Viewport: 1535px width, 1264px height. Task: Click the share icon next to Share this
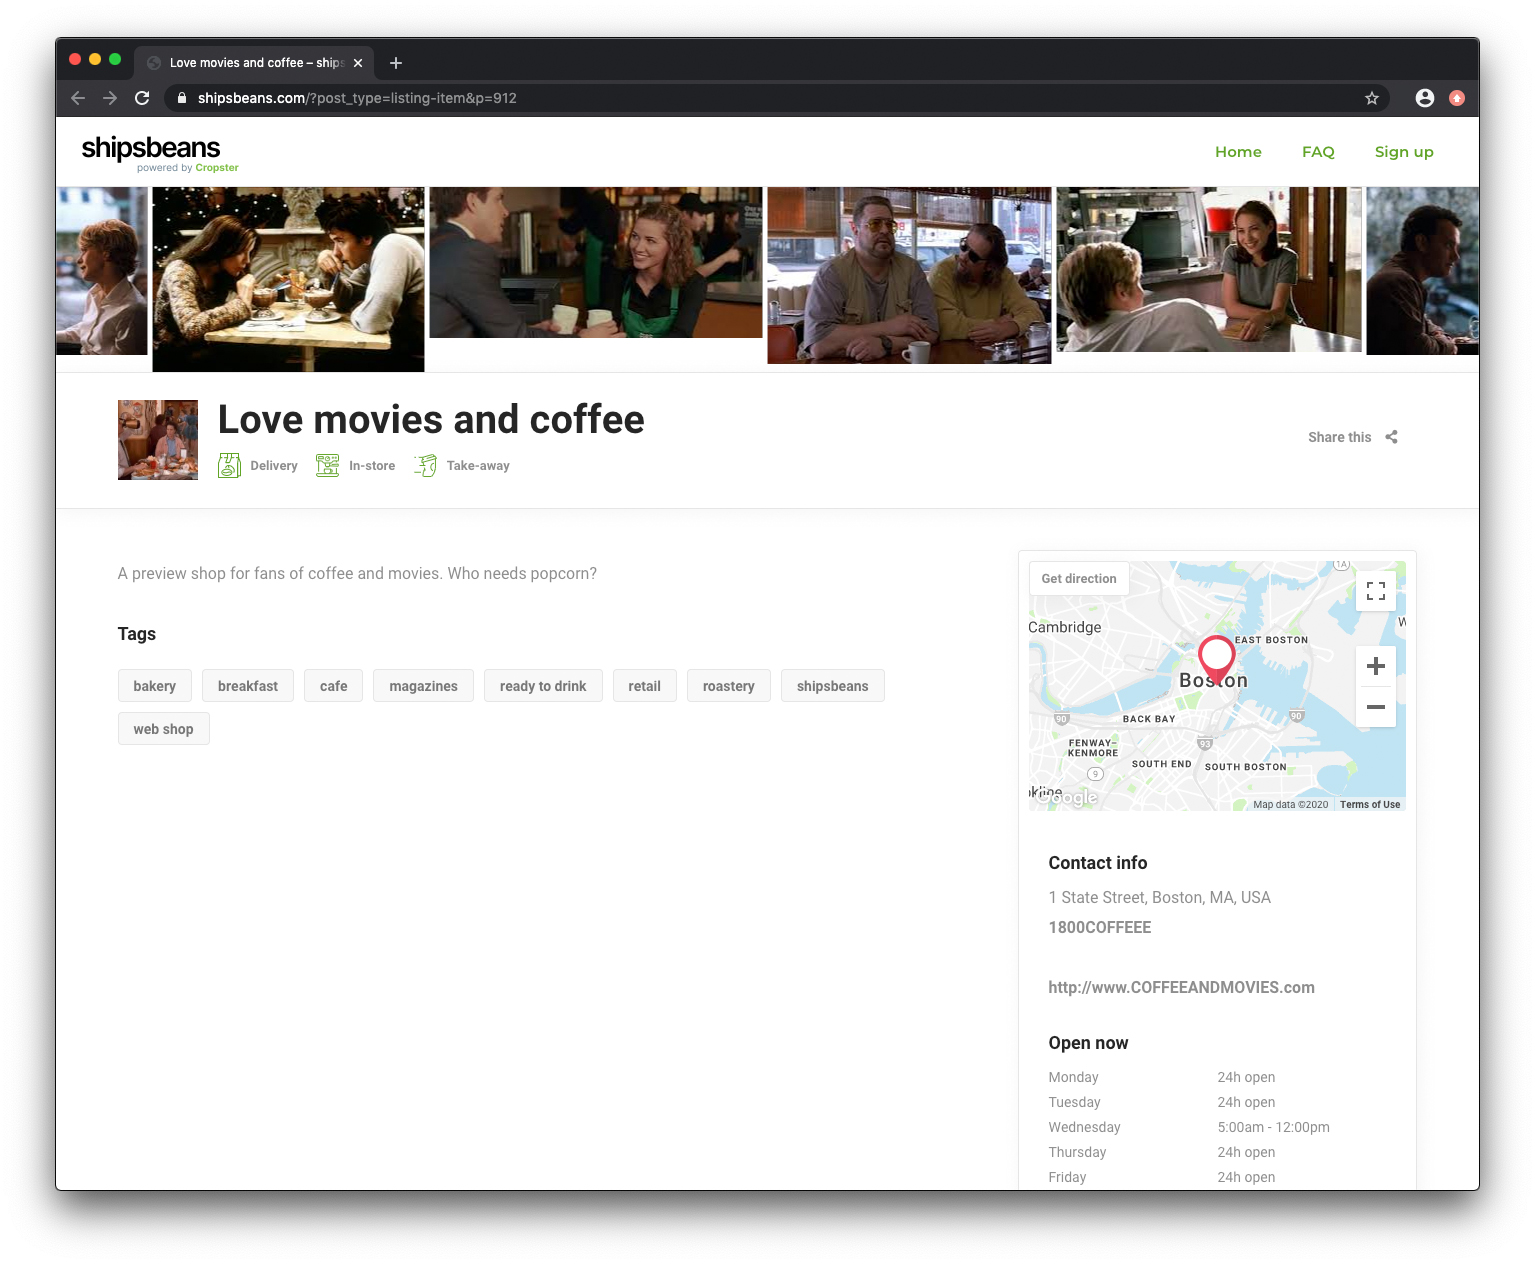[1391, 437]
